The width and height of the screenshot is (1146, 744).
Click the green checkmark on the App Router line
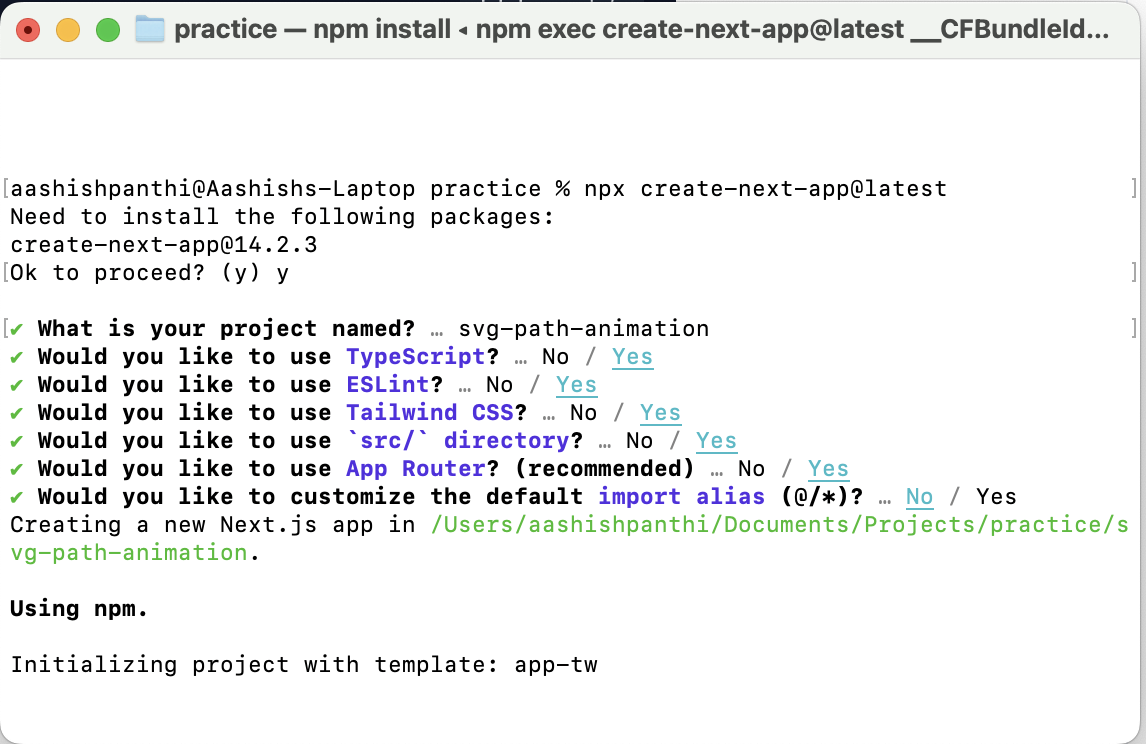pyautogui.click(x=17, y=469)
